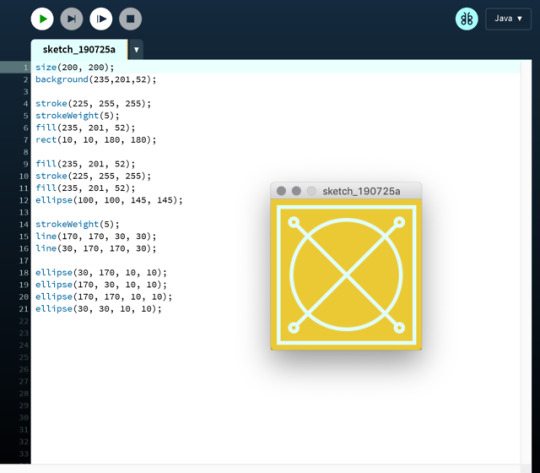Close the sketch_190725a output window
540x473 pixels.
point(281,191)
